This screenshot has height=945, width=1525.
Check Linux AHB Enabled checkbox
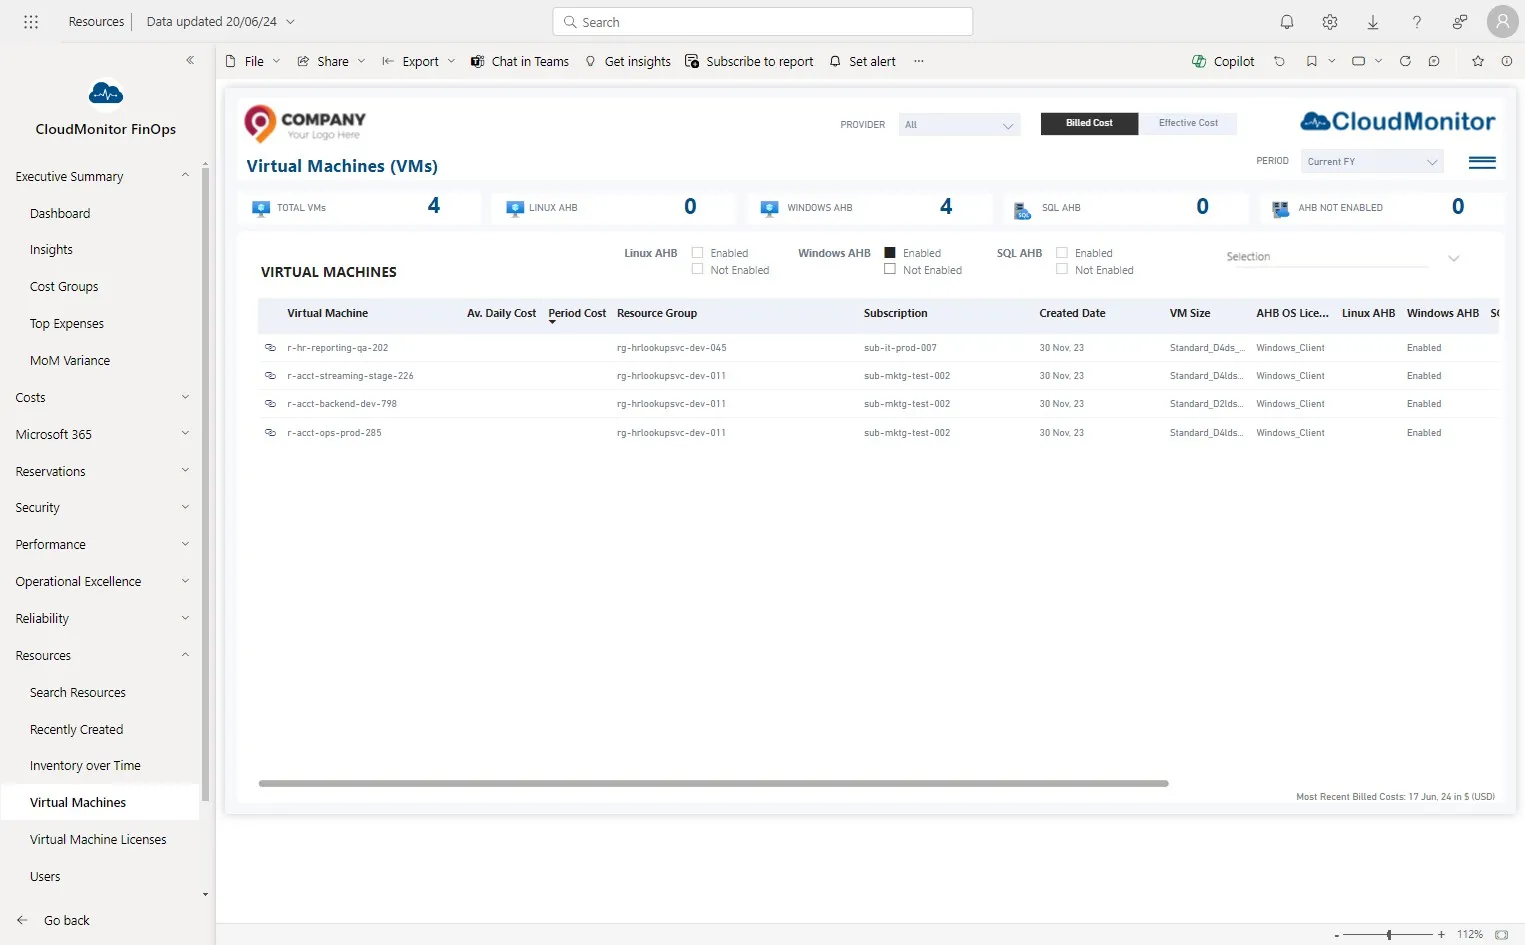click(698, 253)
